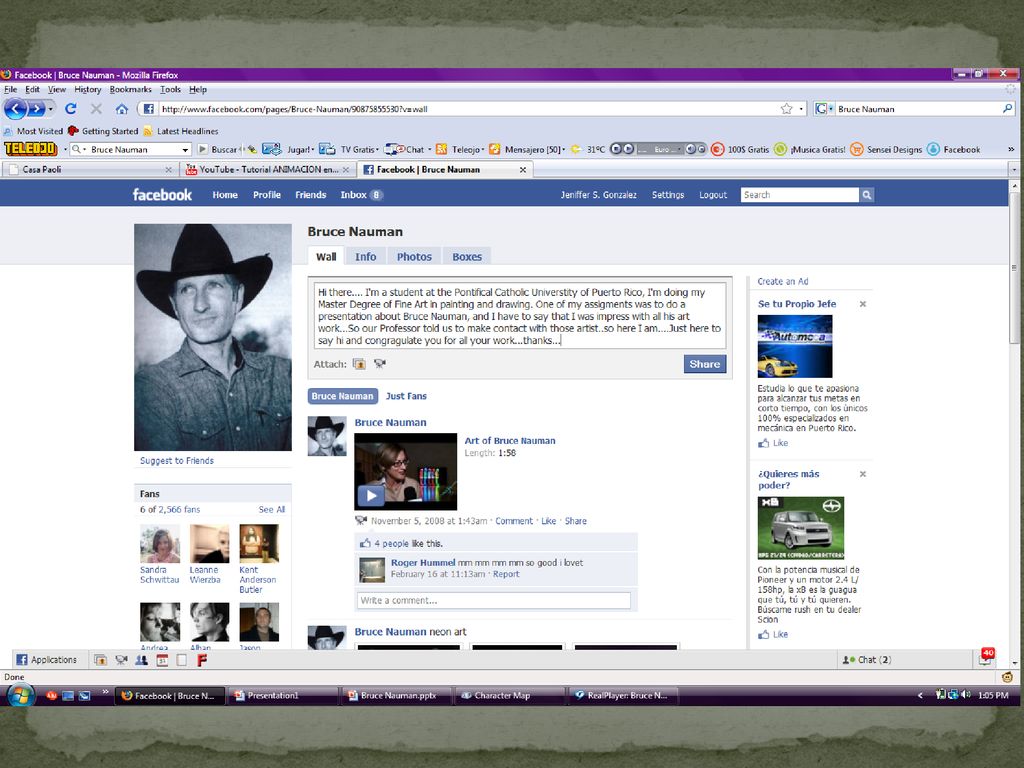Switch to the Casa Paoli browser tab
Image resolution: width=1024 pixels, height=768 pixels.
[x=90, y=170]
